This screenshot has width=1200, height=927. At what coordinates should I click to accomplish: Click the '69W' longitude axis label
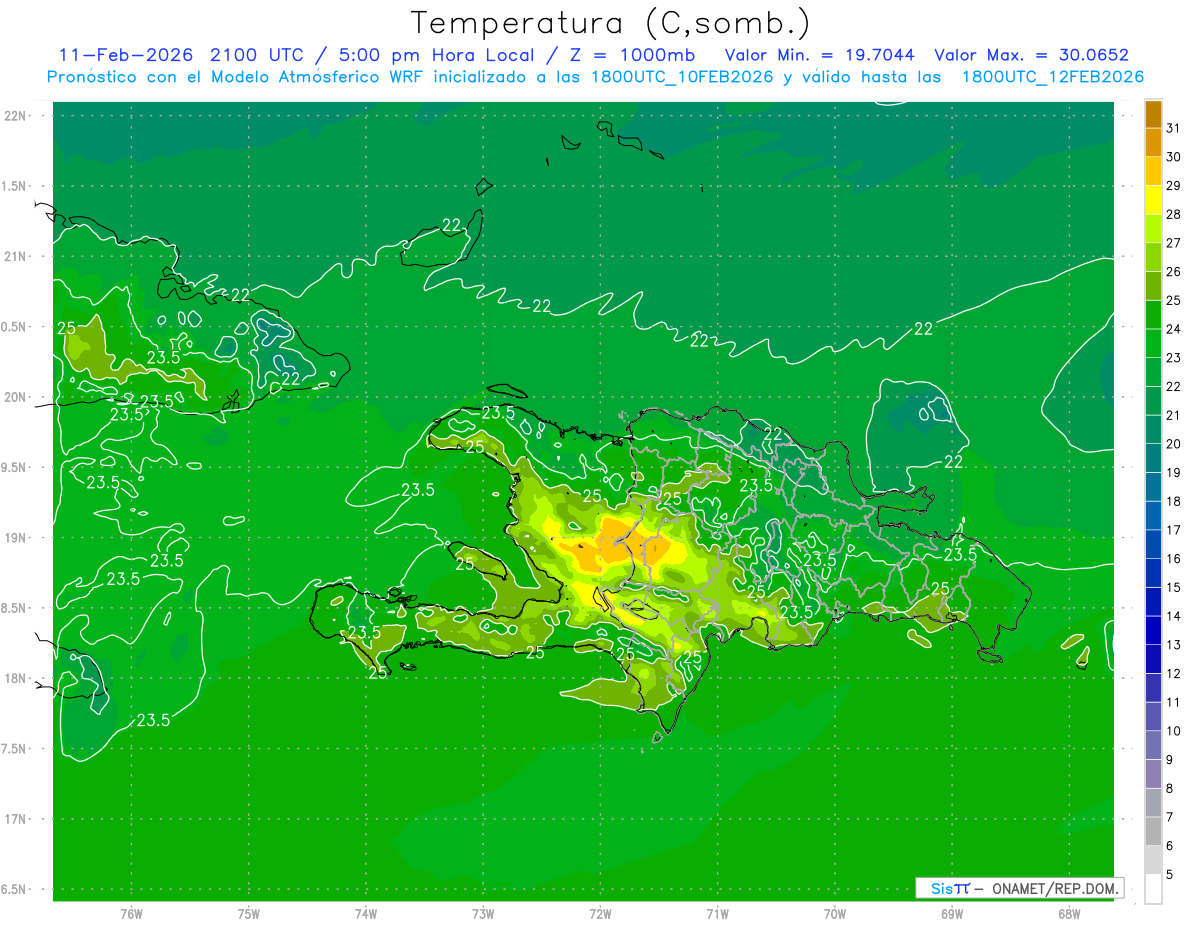coord(952,913)
